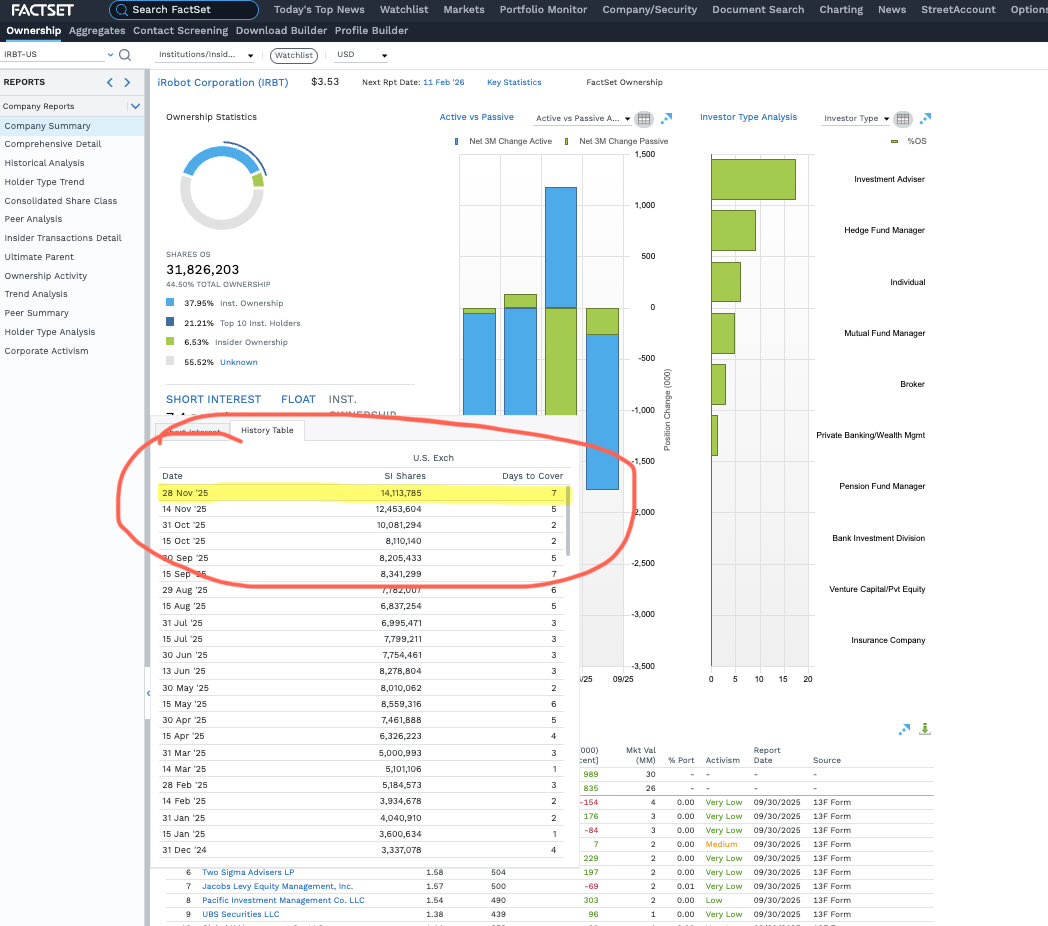Open Two Sigma Advisers LP holder
The height and width of the screenshot is (926, 1048).
248,873
